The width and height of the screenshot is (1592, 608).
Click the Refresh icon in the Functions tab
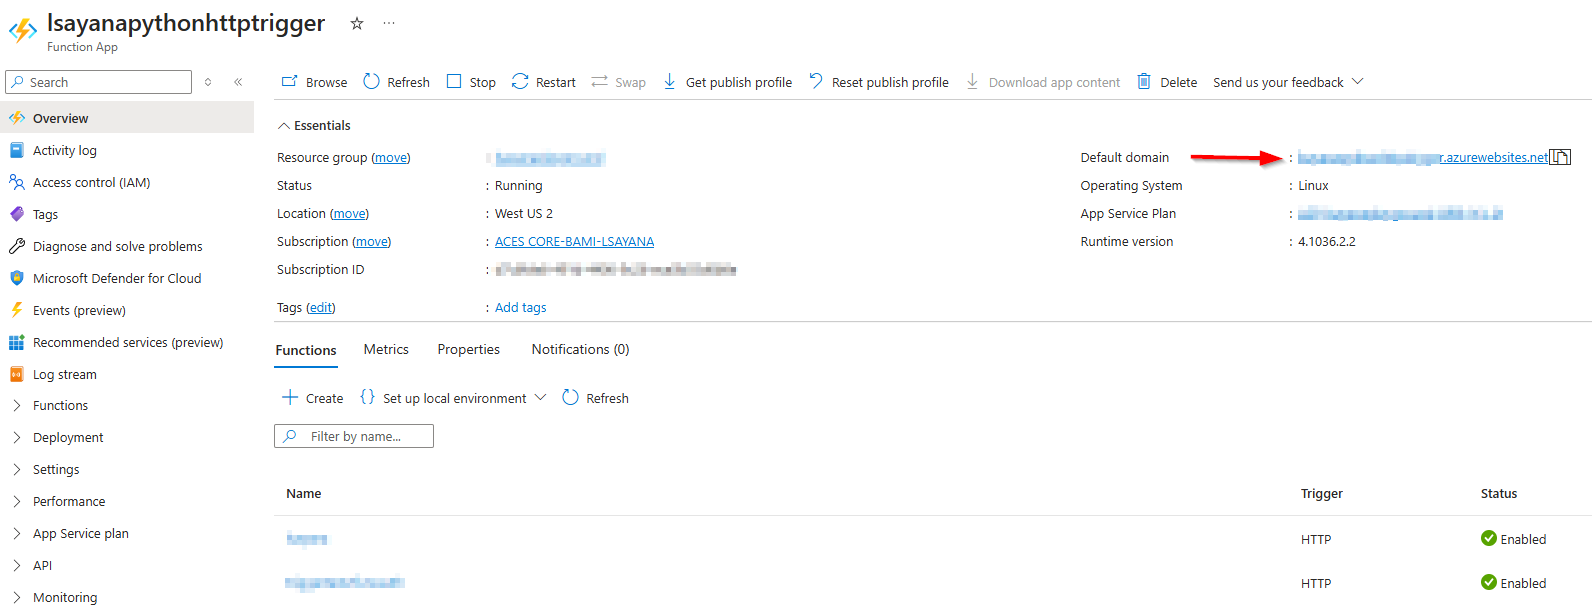click(x=570, y=397)
